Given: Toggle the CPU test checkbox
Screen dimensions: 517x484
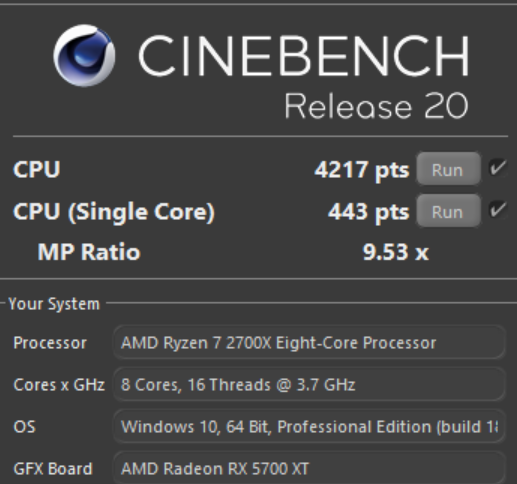Looking at the screenshot, I should pyautogui.click(x=498, y=168).
